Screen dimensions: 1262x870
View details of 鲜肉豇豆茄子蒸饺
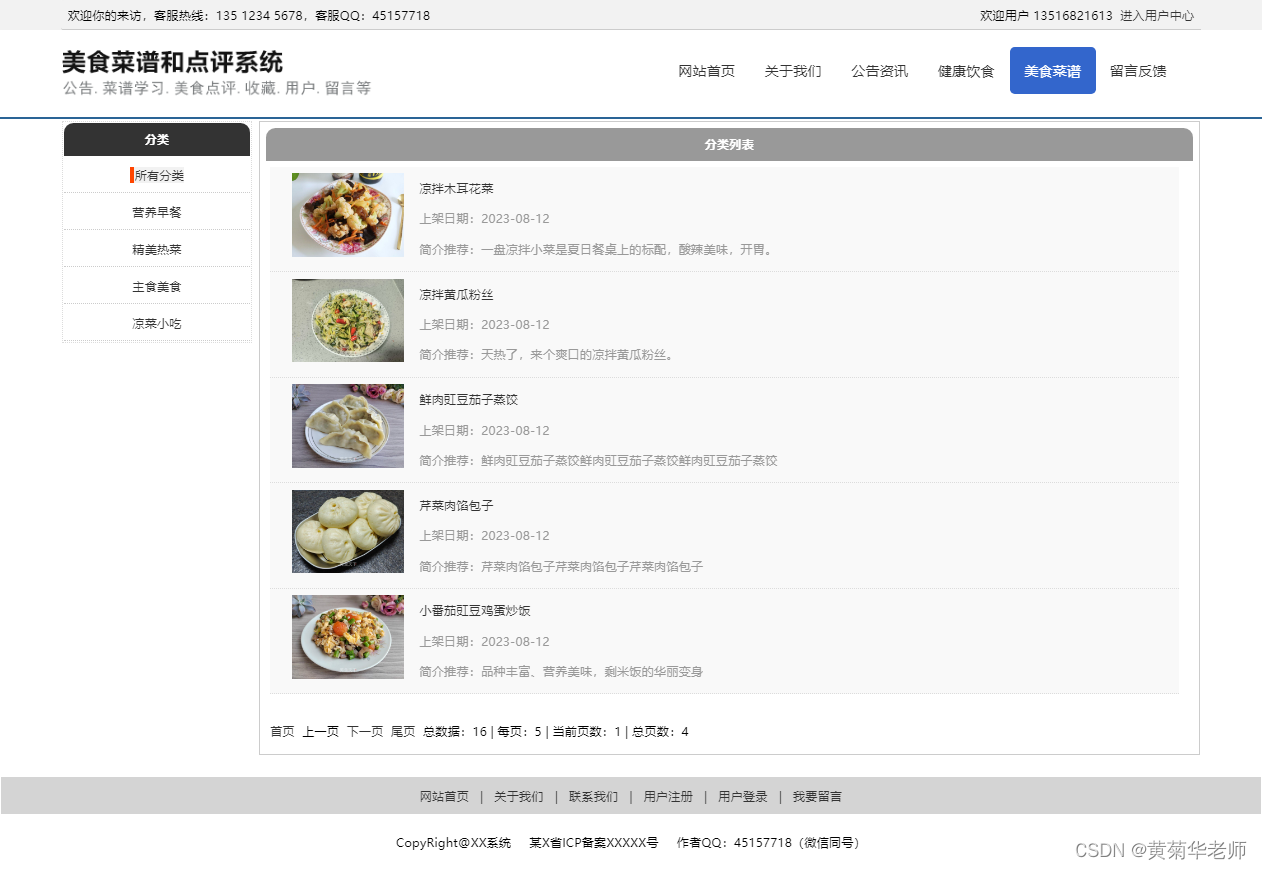(x=468, y=399)
